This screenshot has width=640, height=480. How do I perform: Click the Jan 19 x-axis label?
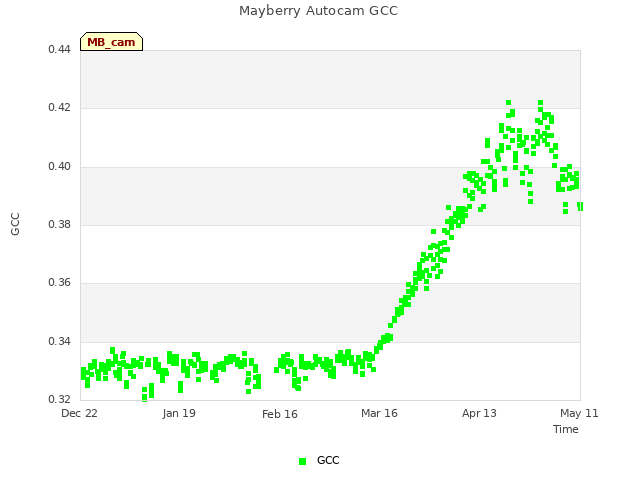pyautogui.click(x=179, y=413)
